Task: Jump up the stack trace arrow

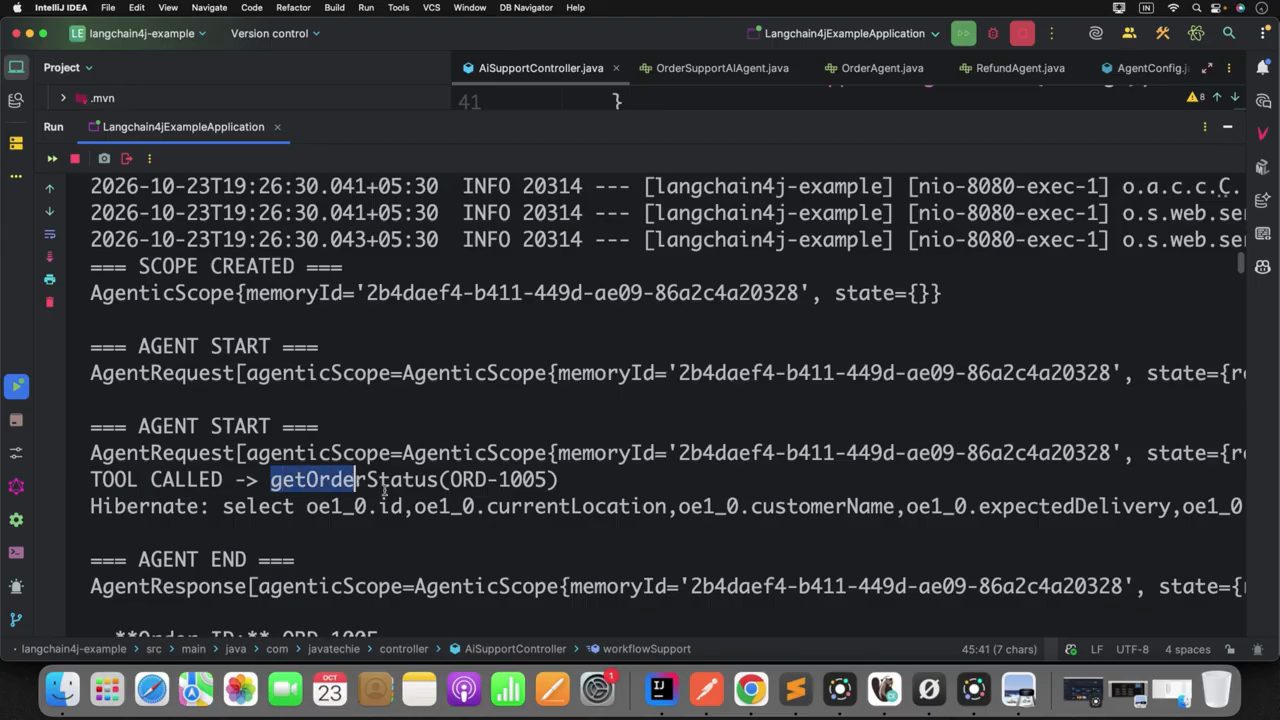Action: [49, 188]
